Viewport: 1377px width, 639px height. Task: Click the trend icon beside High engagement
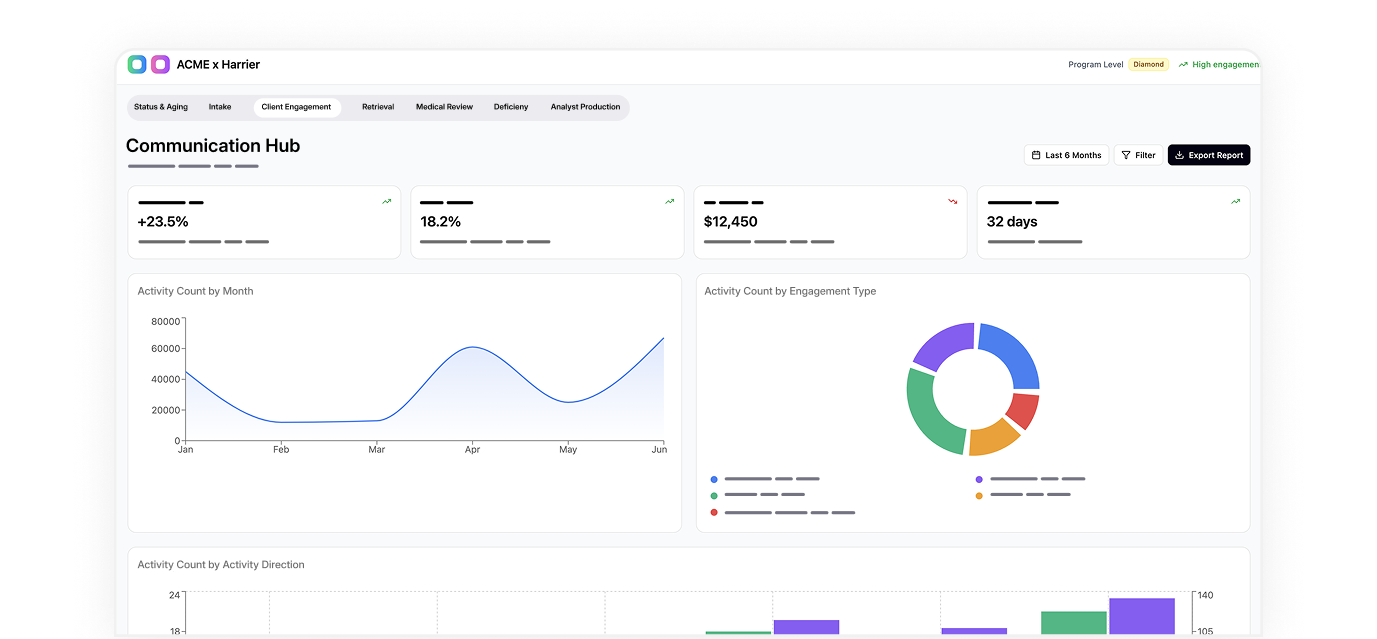1183,64
